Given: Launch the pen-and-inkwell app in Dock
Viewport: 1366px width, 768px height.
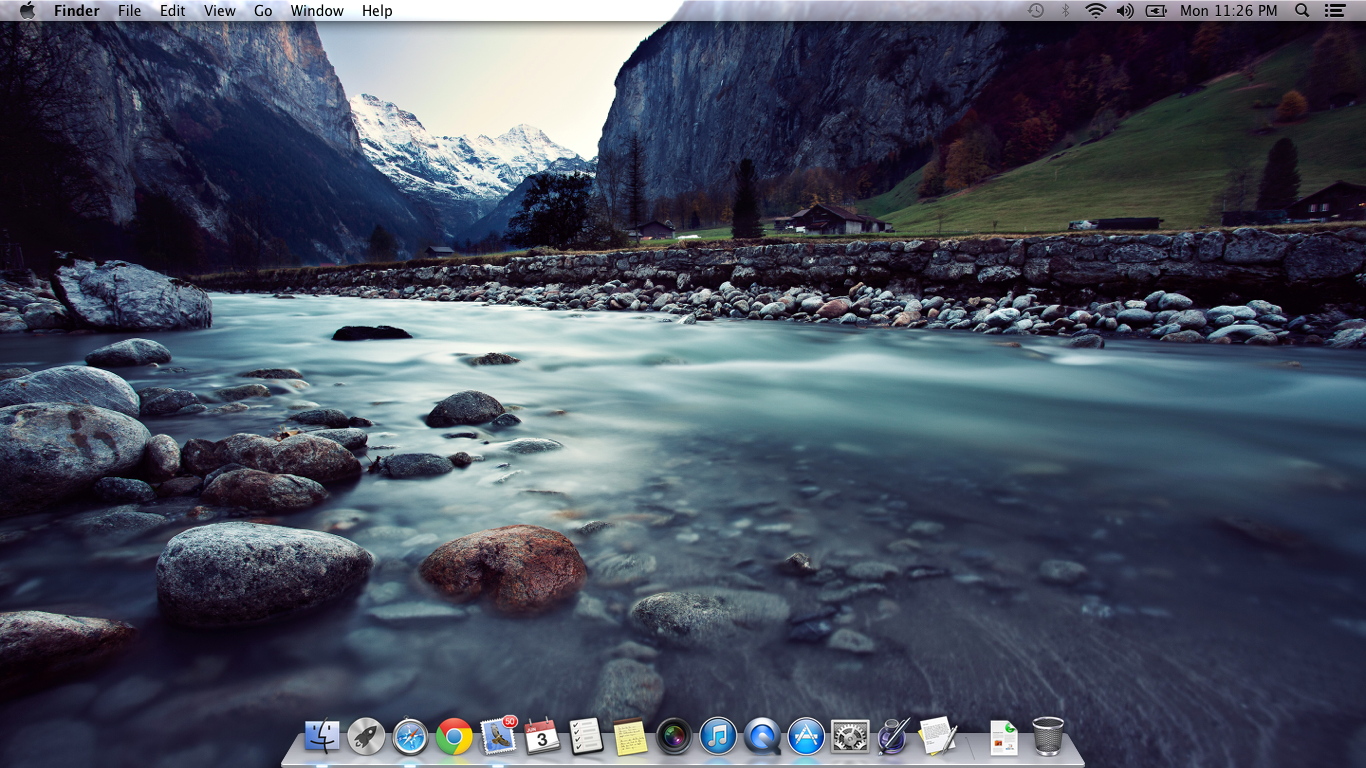Looking at the screenshot, I should pyautogui.click(x=893, y=737).
